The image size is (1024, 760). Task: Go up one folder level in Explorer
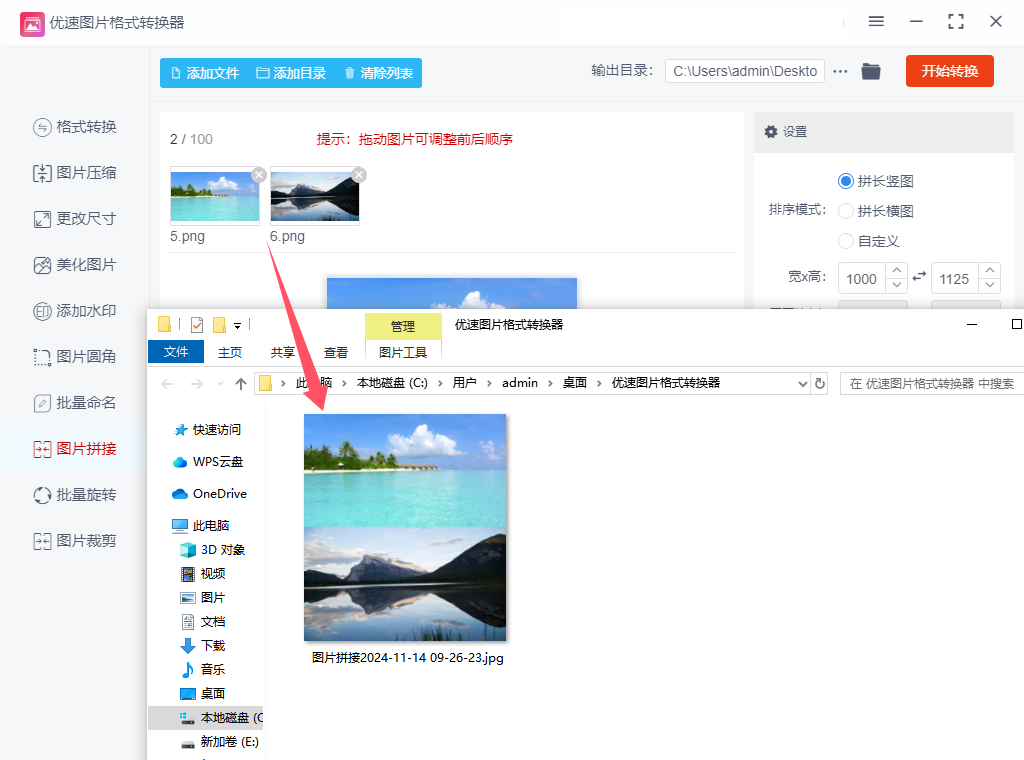click(x=241, y=384)
